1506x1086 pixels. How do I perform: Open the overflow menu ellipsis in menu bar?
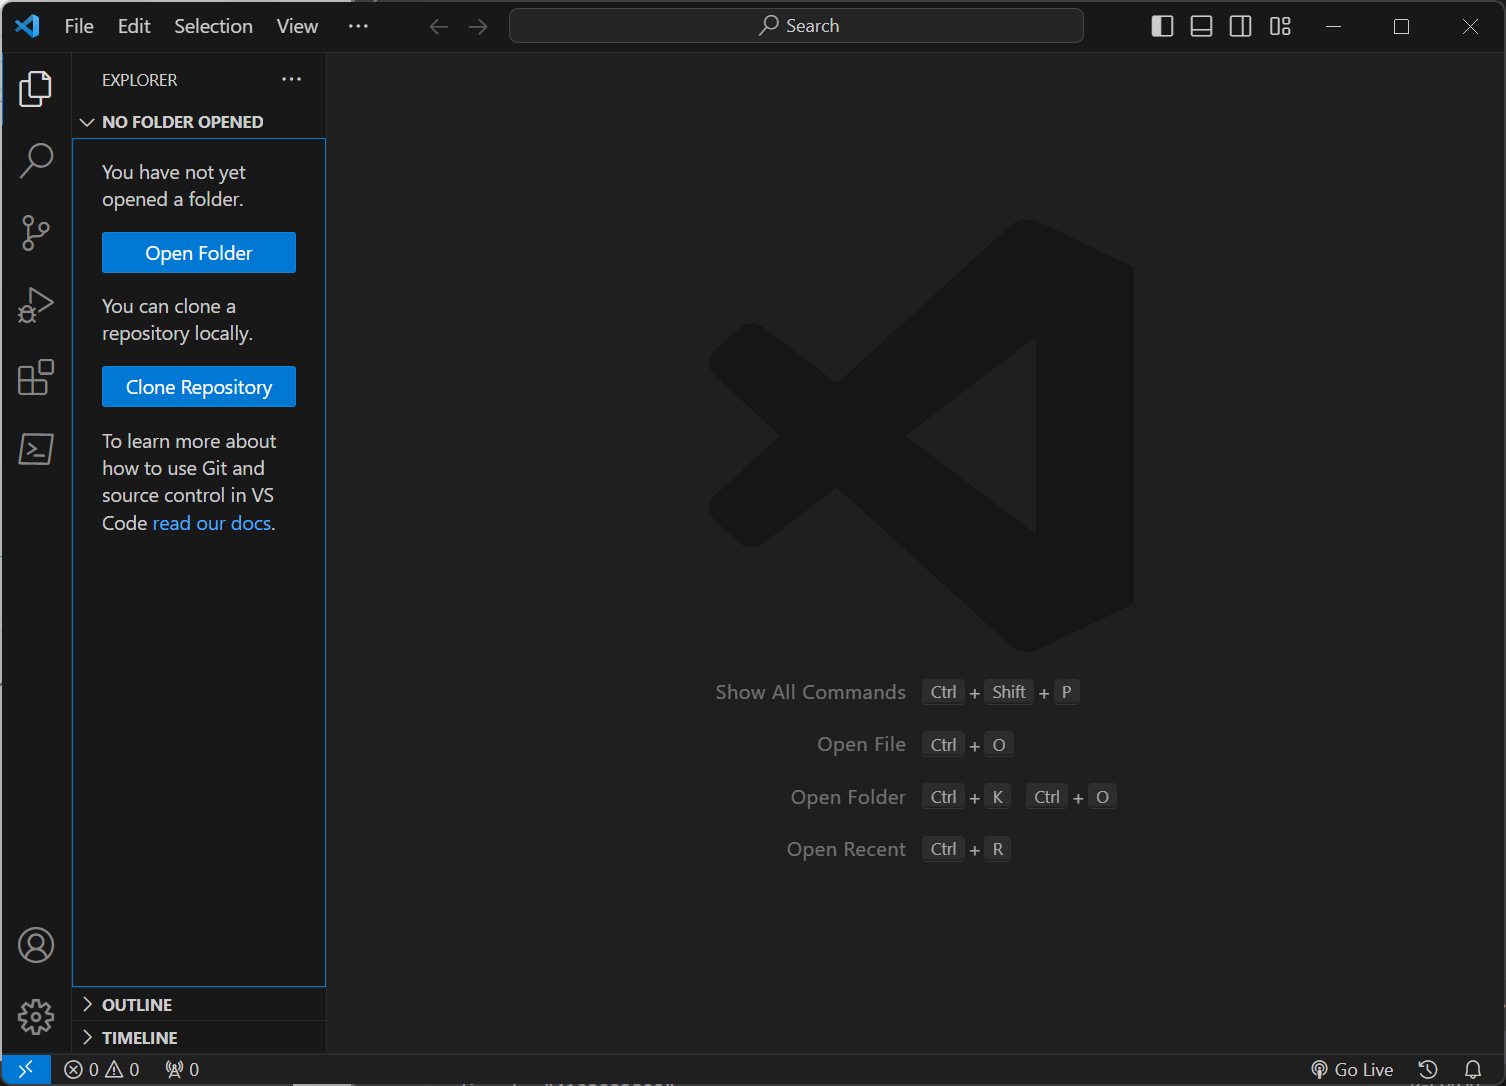click(x=358, y=26)
